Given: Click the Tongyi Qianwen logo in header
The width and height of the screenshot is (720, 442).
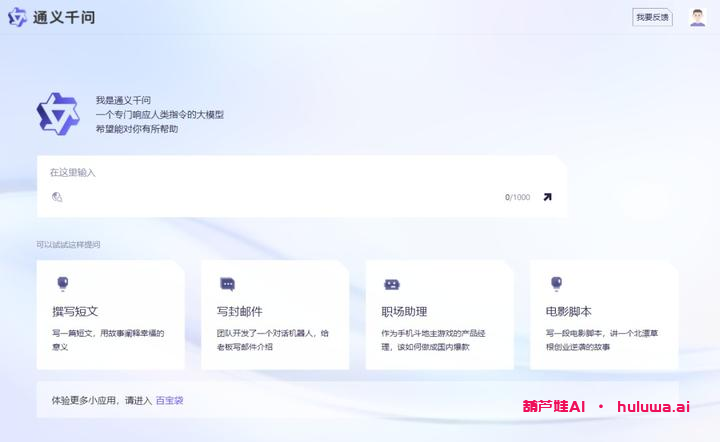Looking at the screenshot, I should tap(17, 17).
